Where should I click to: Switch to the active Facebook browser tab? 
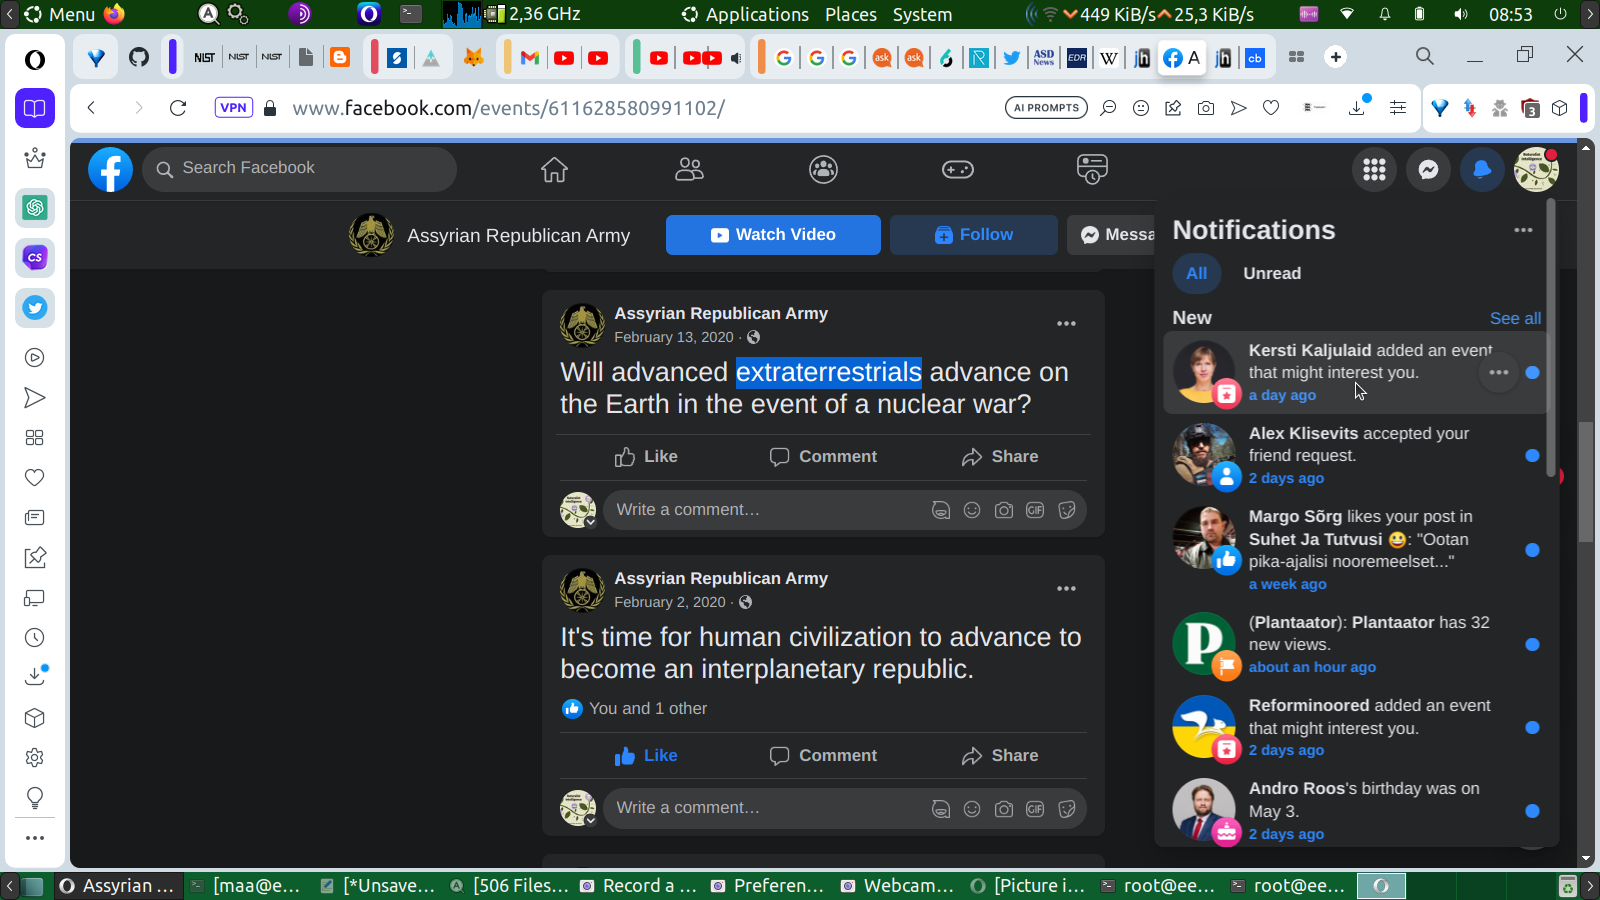(1182, 58)
